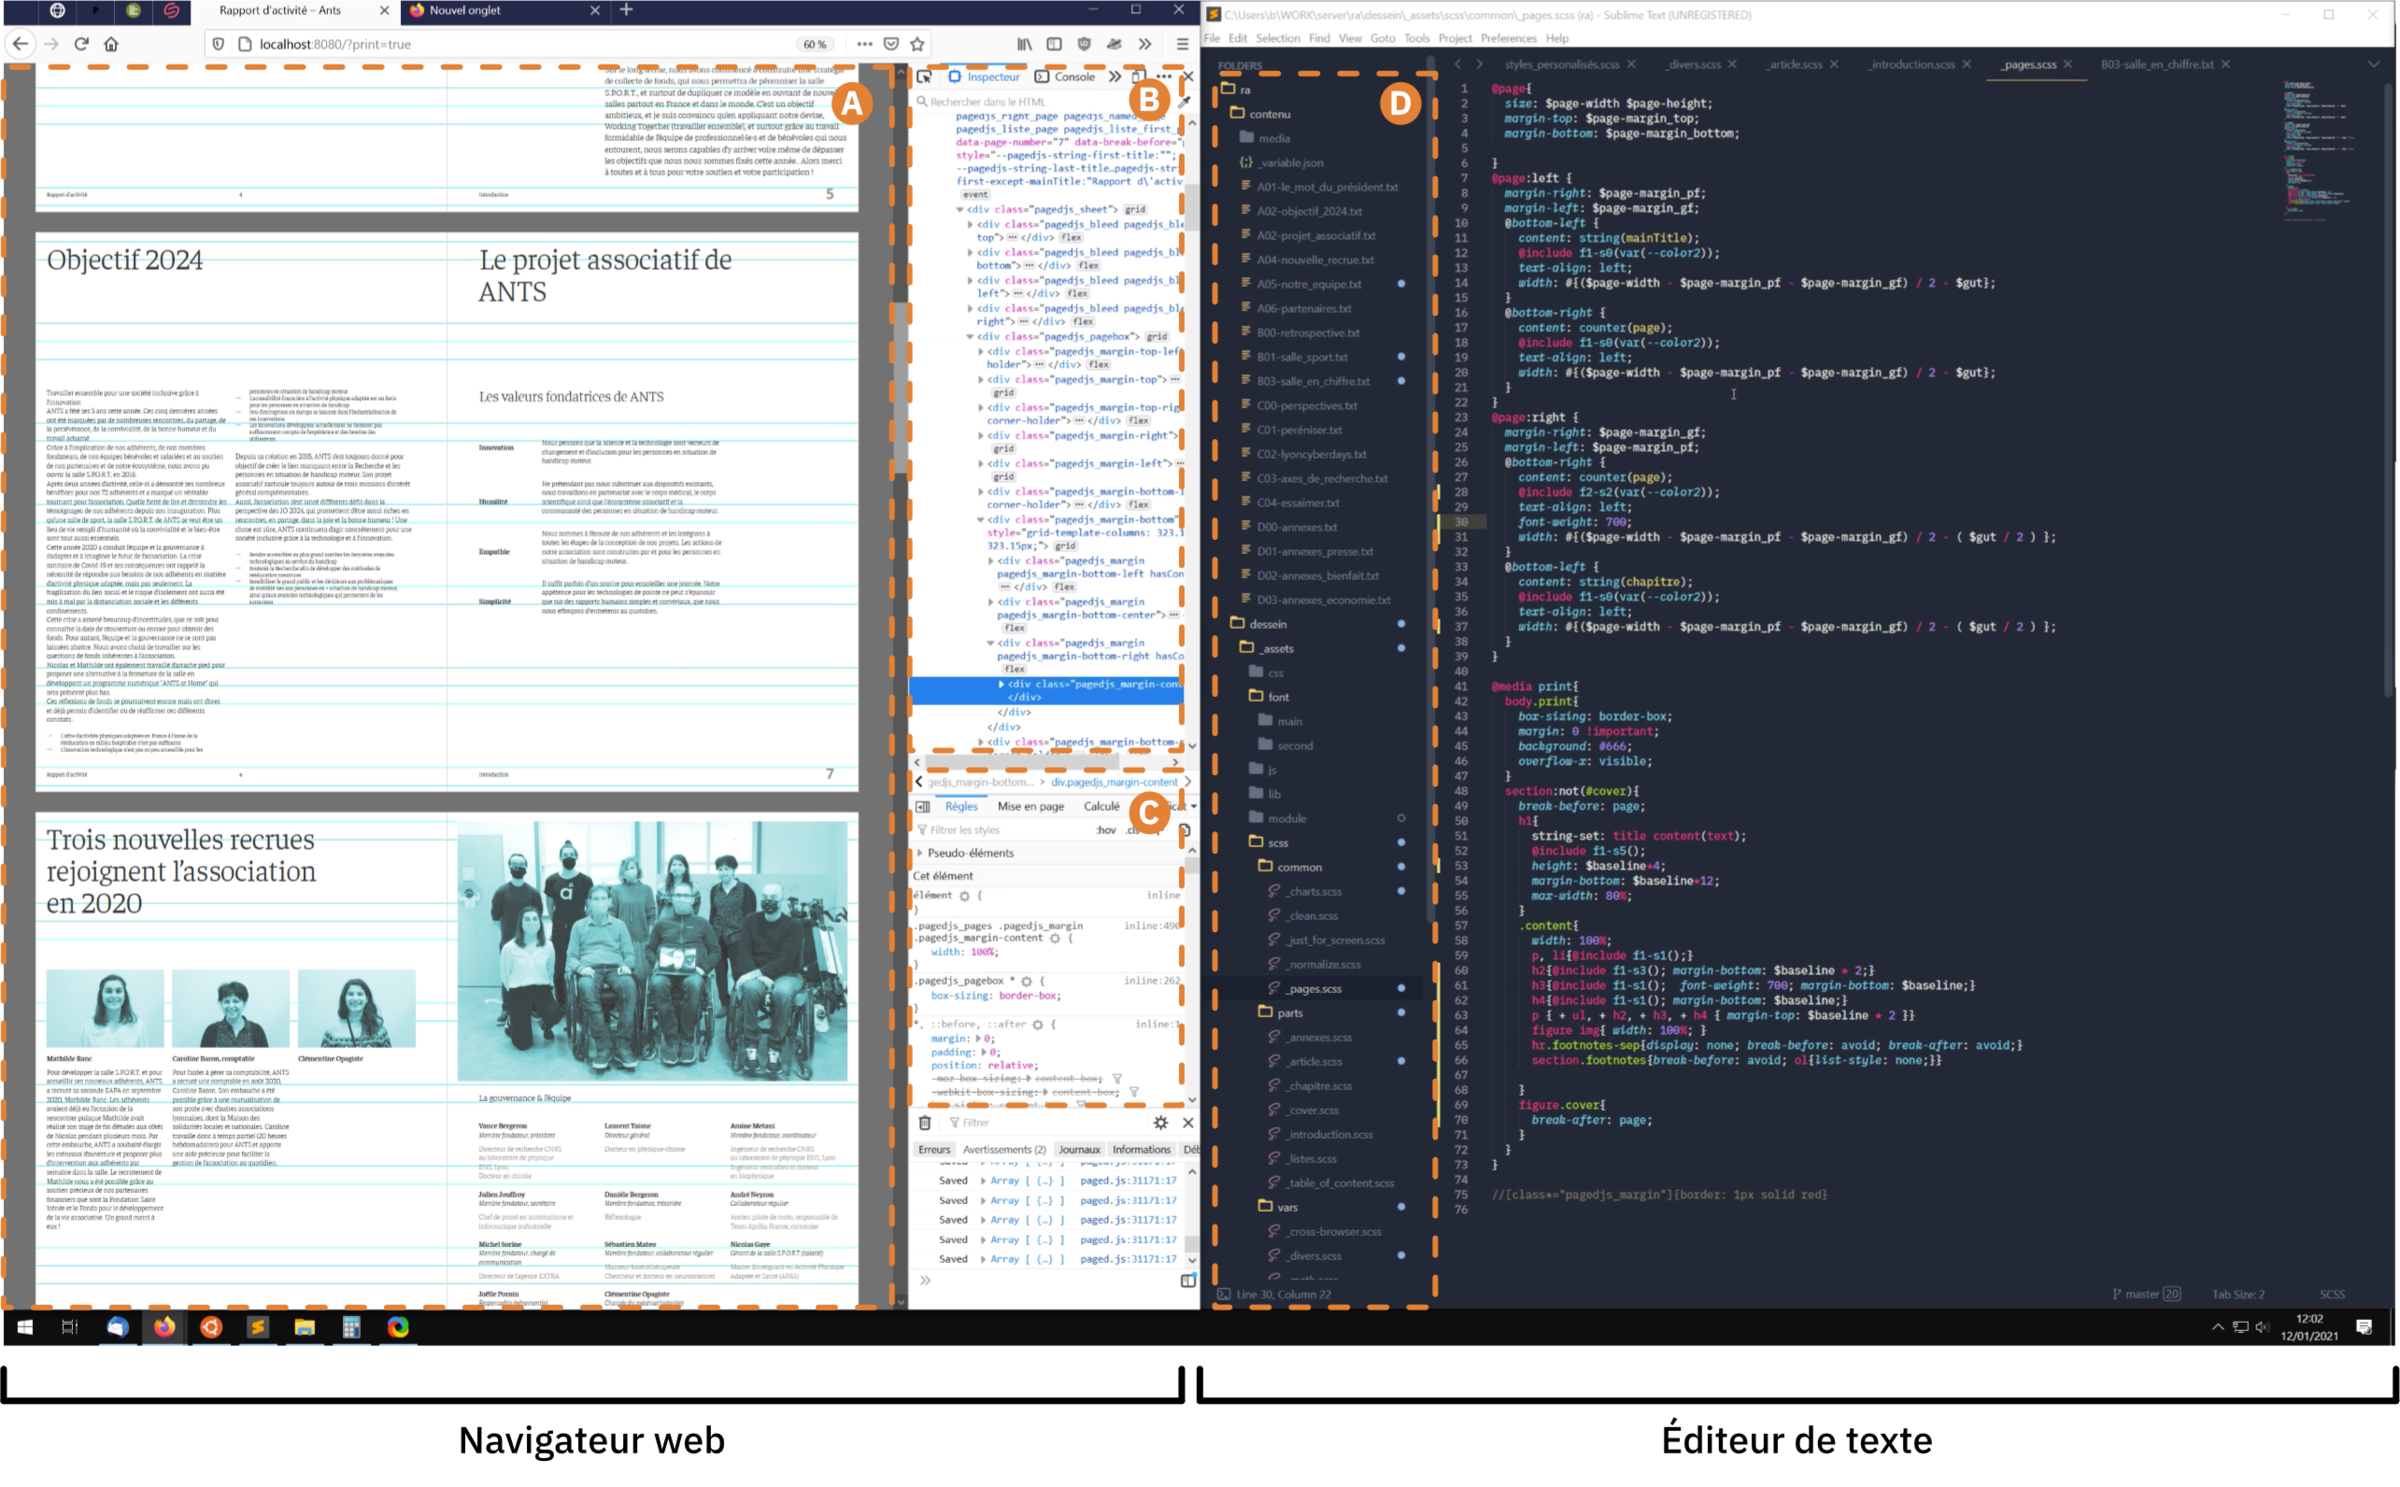
Task: Activate the element picker in DevTools
Action: (924, 77)
